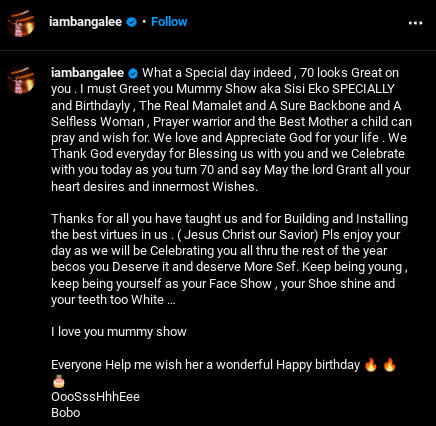Image resolution: width=436 pixels, height=426 pixels.
Task: Click the birthday cake emoji
Action: pyautogui.click(x=59, y=381)
